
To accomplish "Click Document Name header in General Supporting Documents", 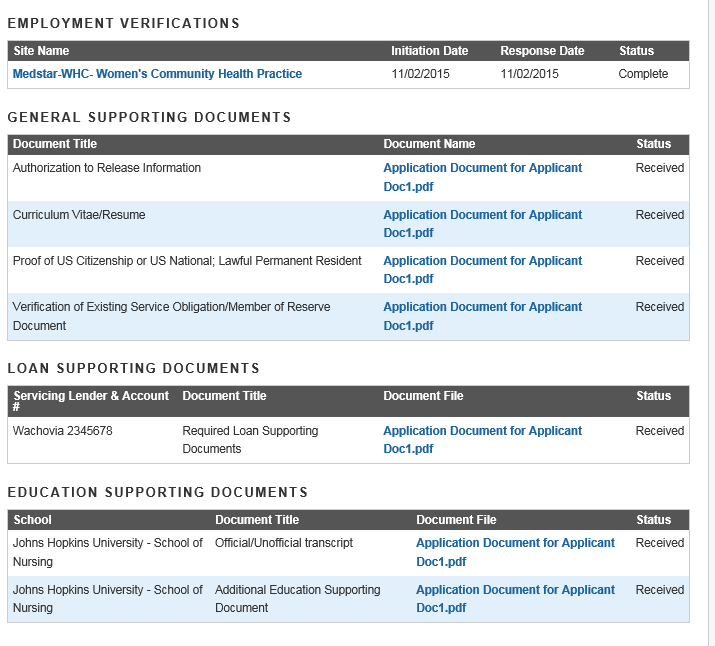I will pyautogui.click(x=429, y=144).
